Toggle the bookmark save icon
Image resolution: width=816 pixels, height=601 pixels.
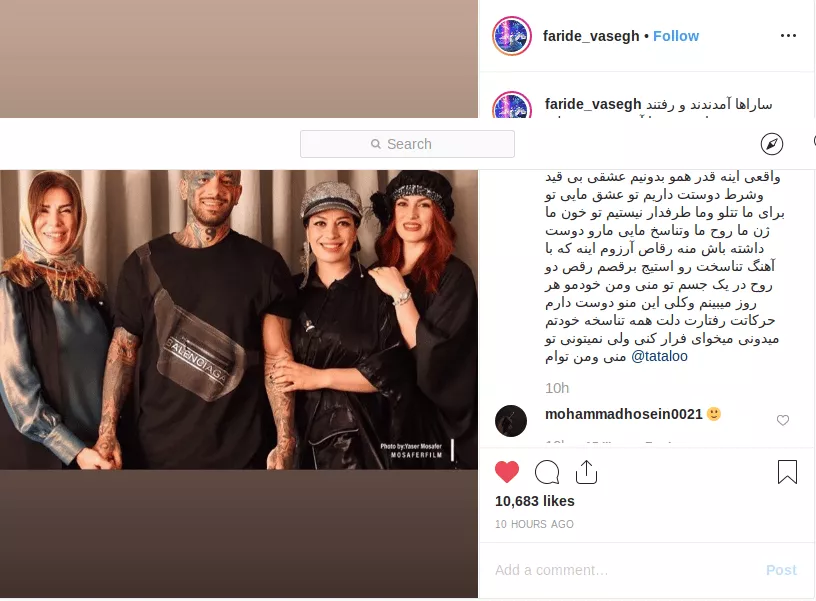tap(787, 472)
